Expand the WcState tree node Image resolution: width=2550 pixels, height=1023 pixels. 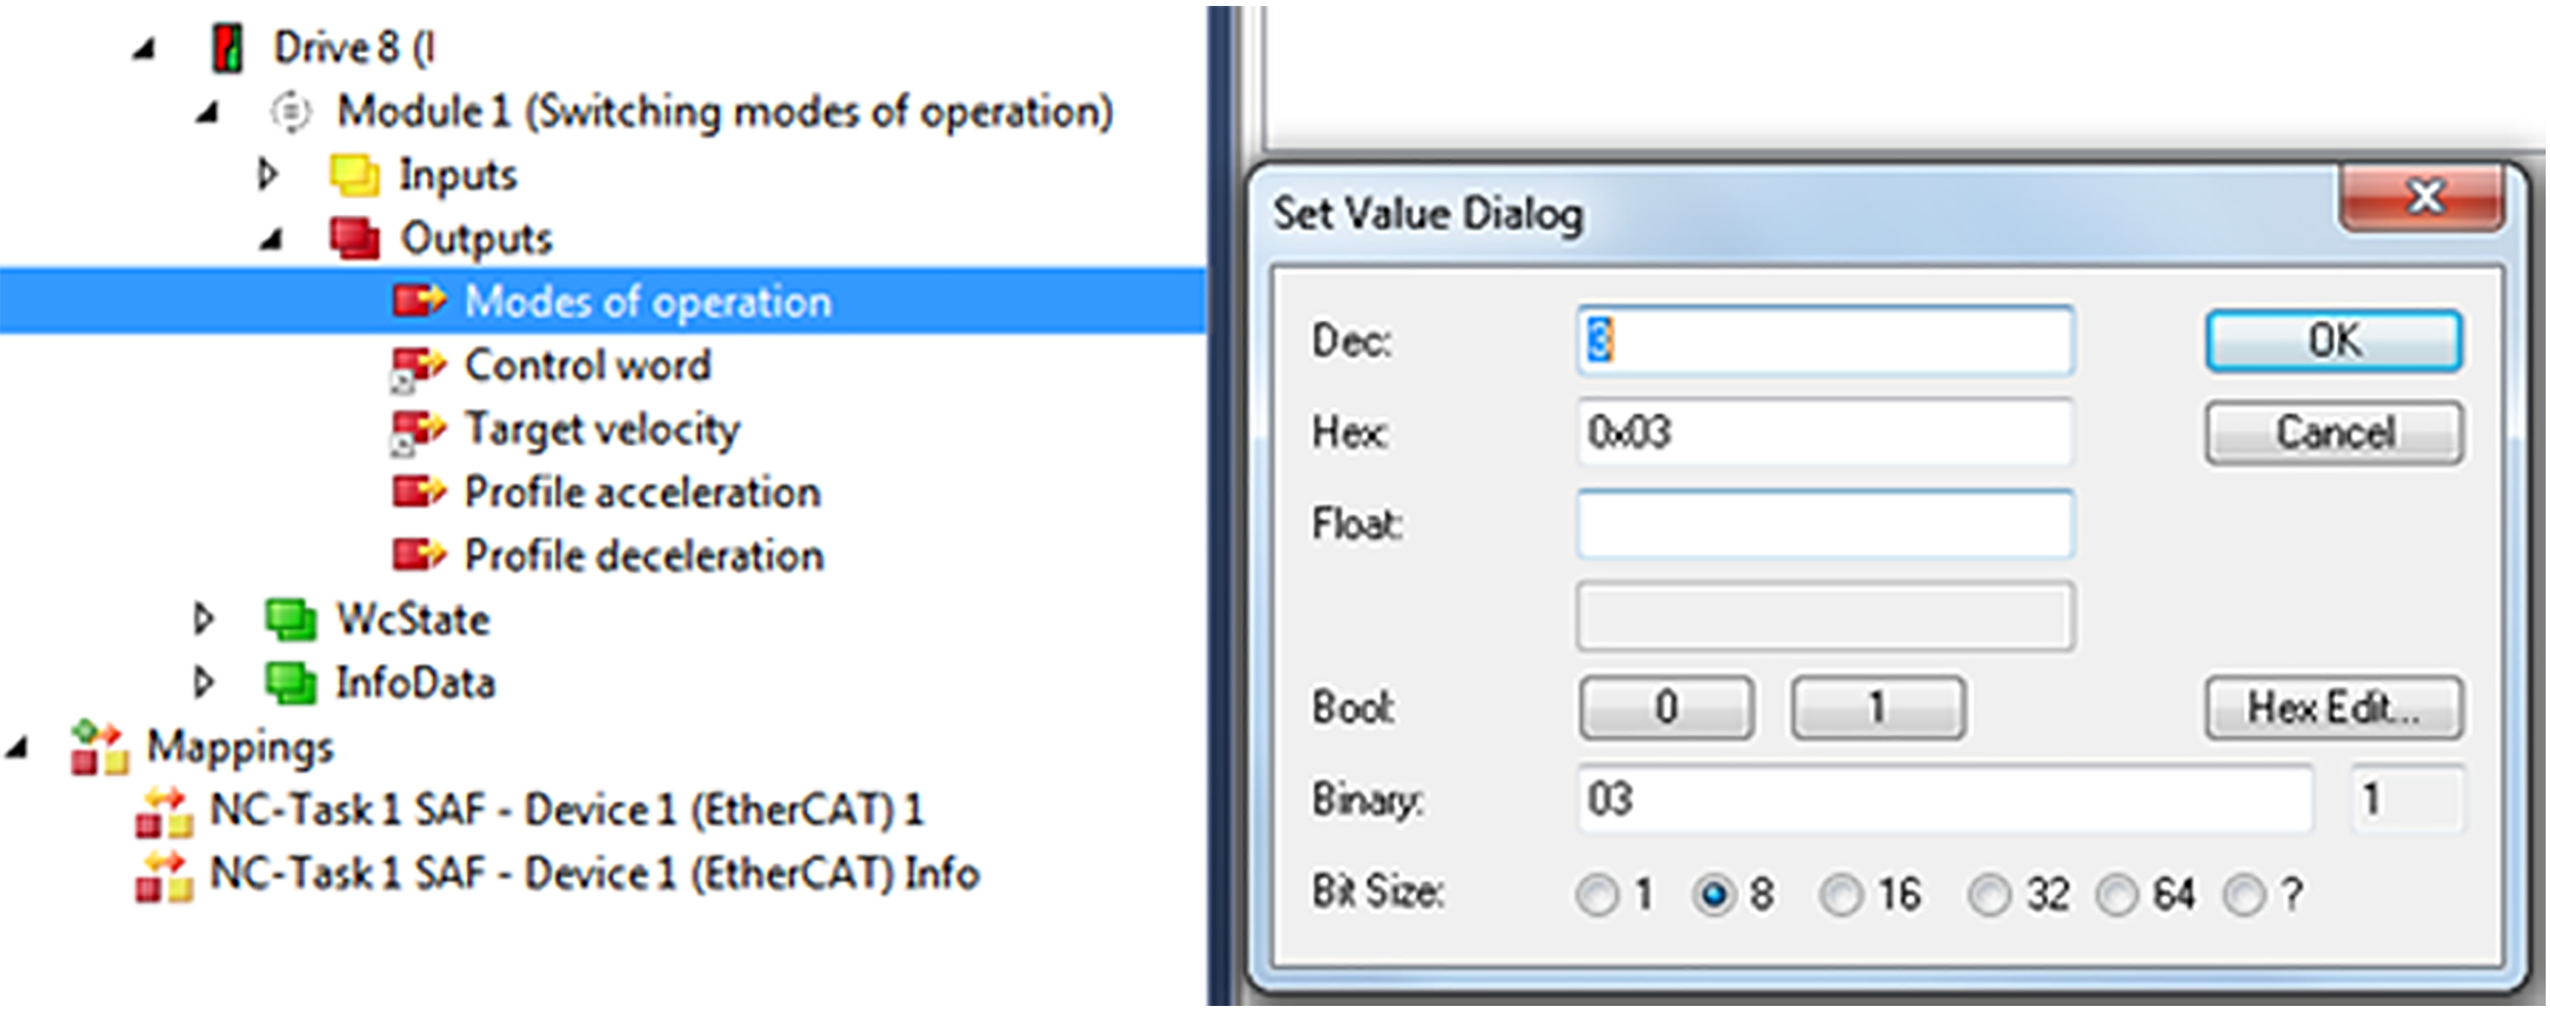tap(203, 619)
